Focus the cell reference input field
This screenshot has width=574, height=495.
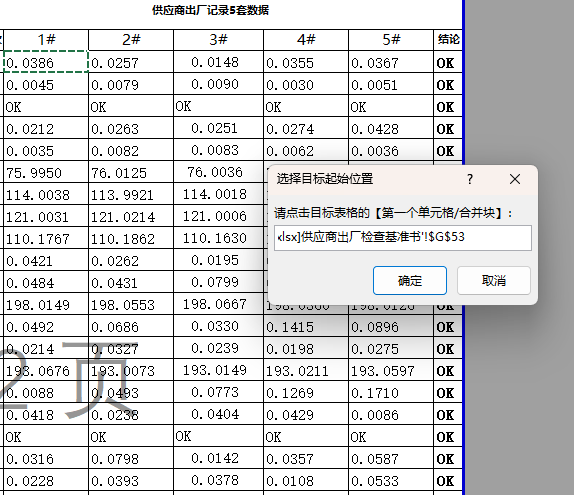(403, 238)
